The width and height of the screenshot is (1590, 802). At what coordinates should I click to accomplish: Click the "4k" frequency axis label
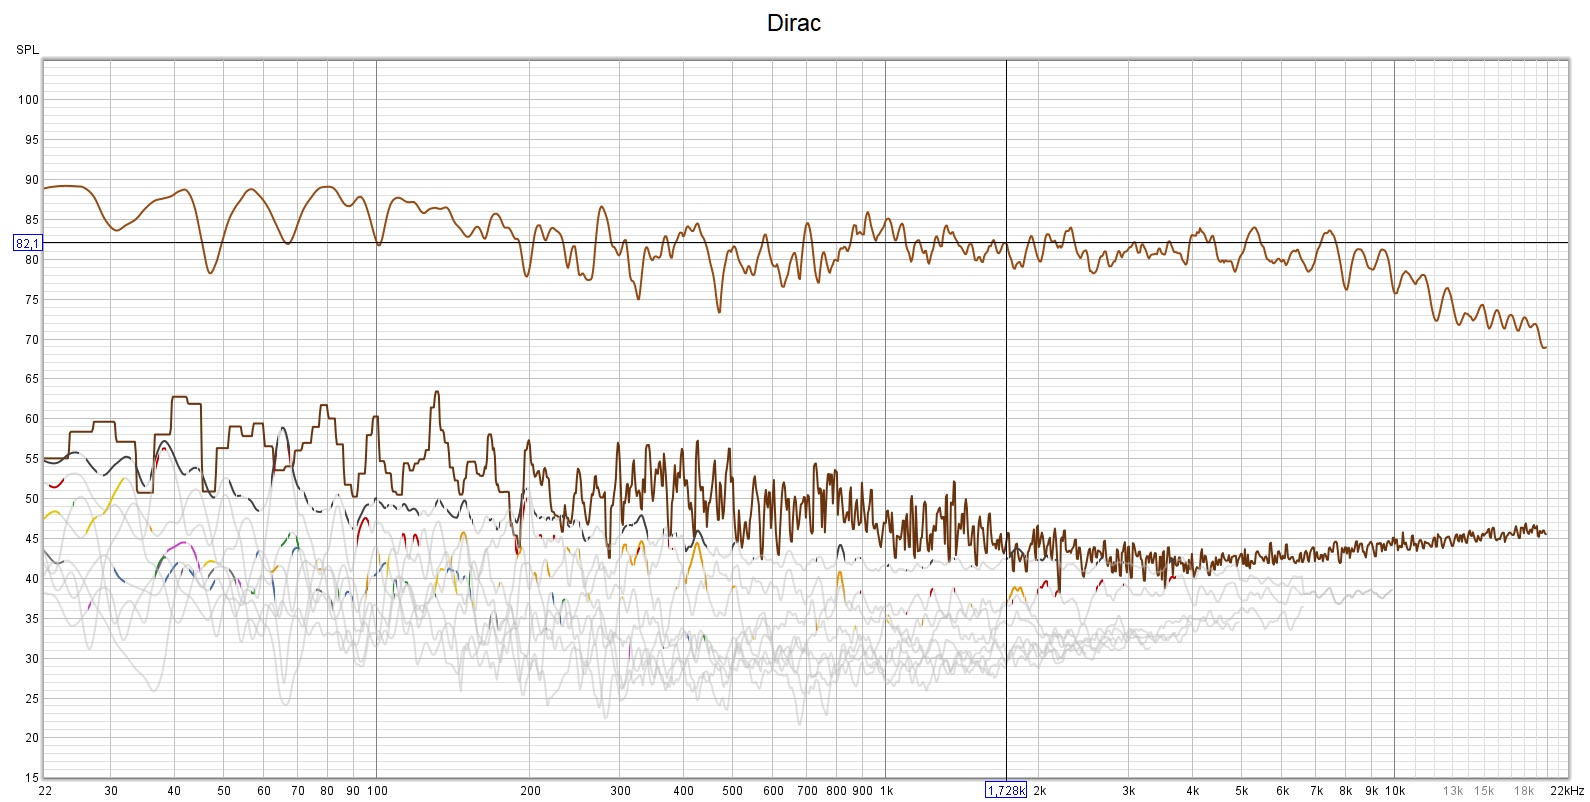coord(1193,791)
